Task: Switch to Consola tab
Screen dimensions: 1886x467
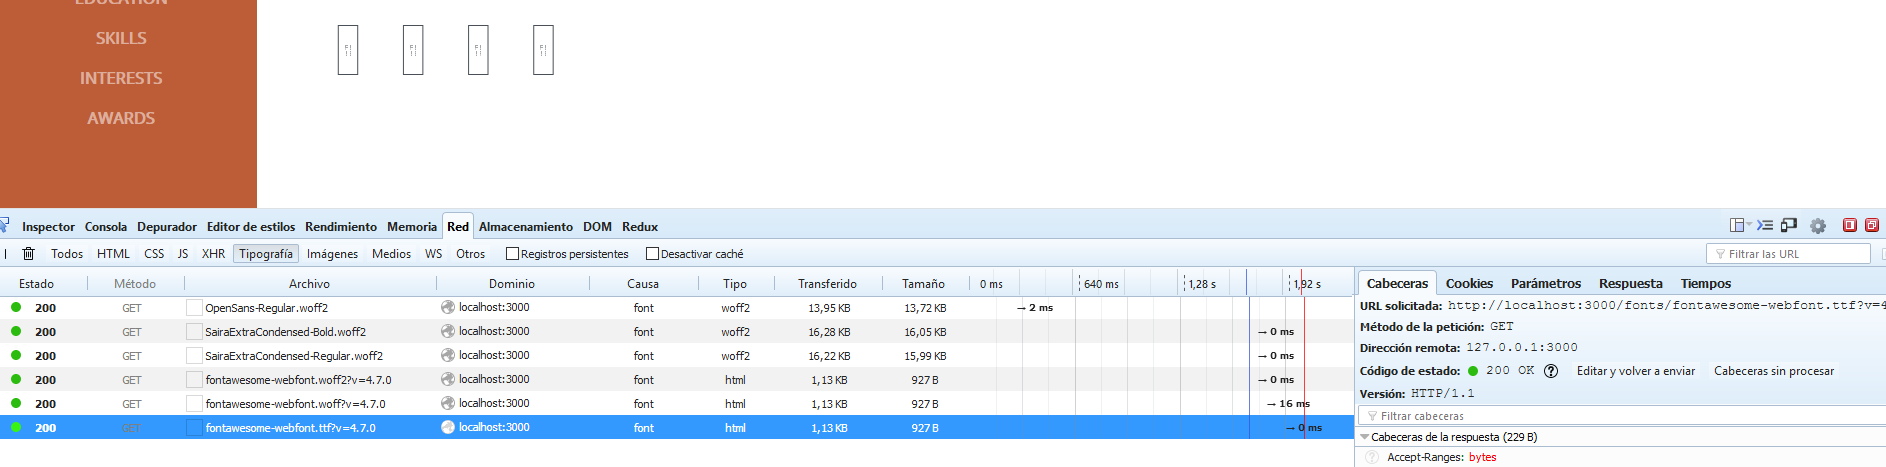Action: [x=106, y=227]
